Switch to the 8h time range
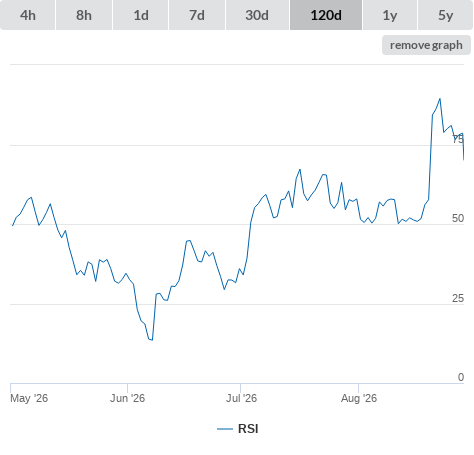The height and width of the screenshot is (455, 474). 84,15
